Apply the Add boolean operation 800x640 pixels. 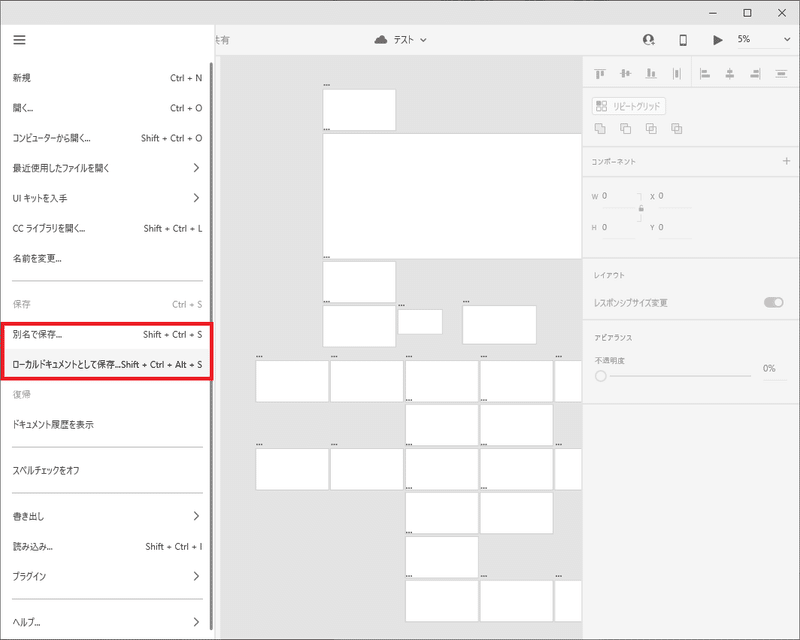click(x=600, y=129)
